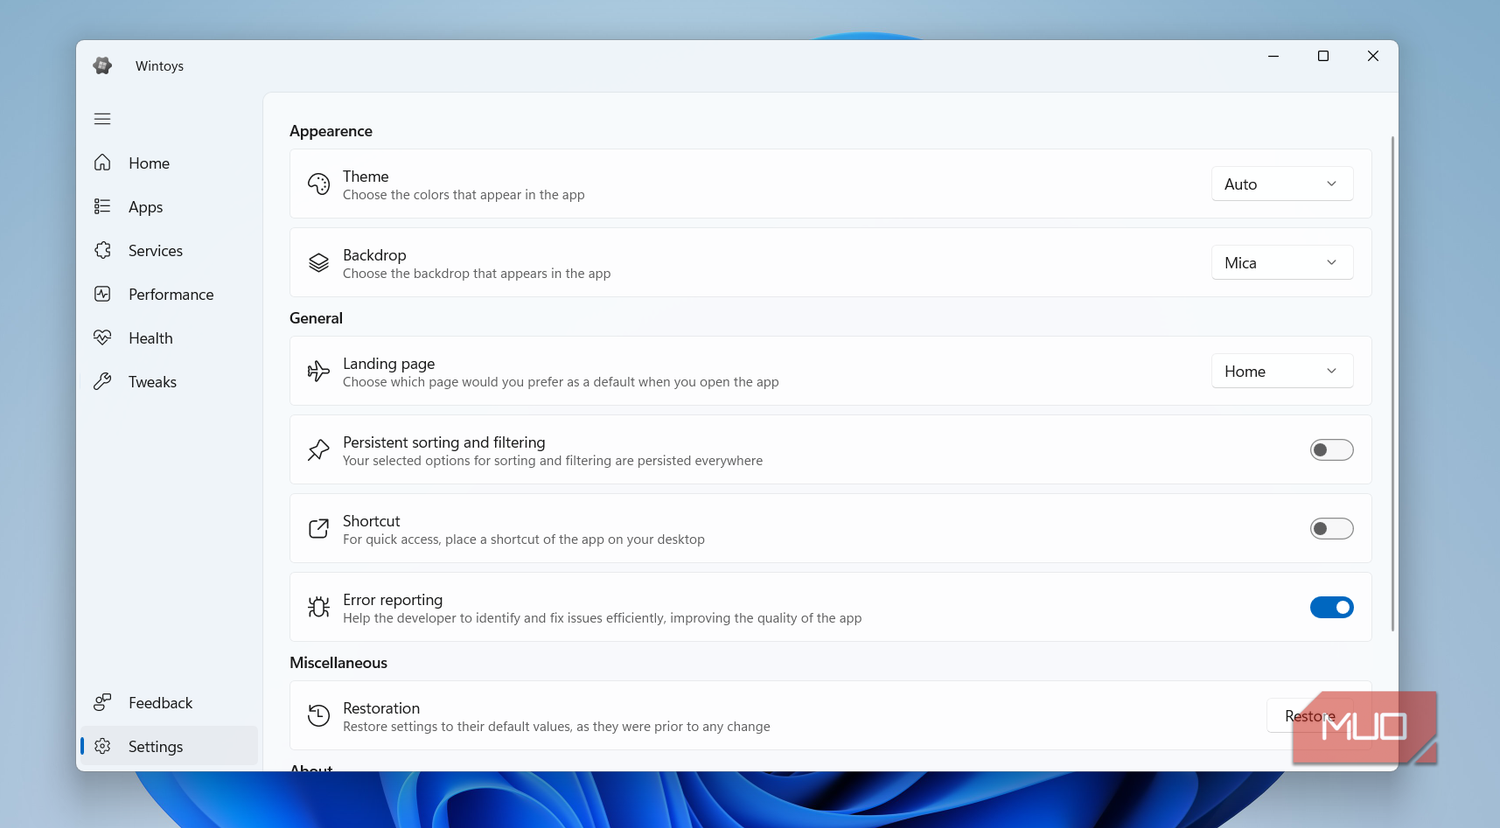Click the Theme palette icon

(318, 184)
